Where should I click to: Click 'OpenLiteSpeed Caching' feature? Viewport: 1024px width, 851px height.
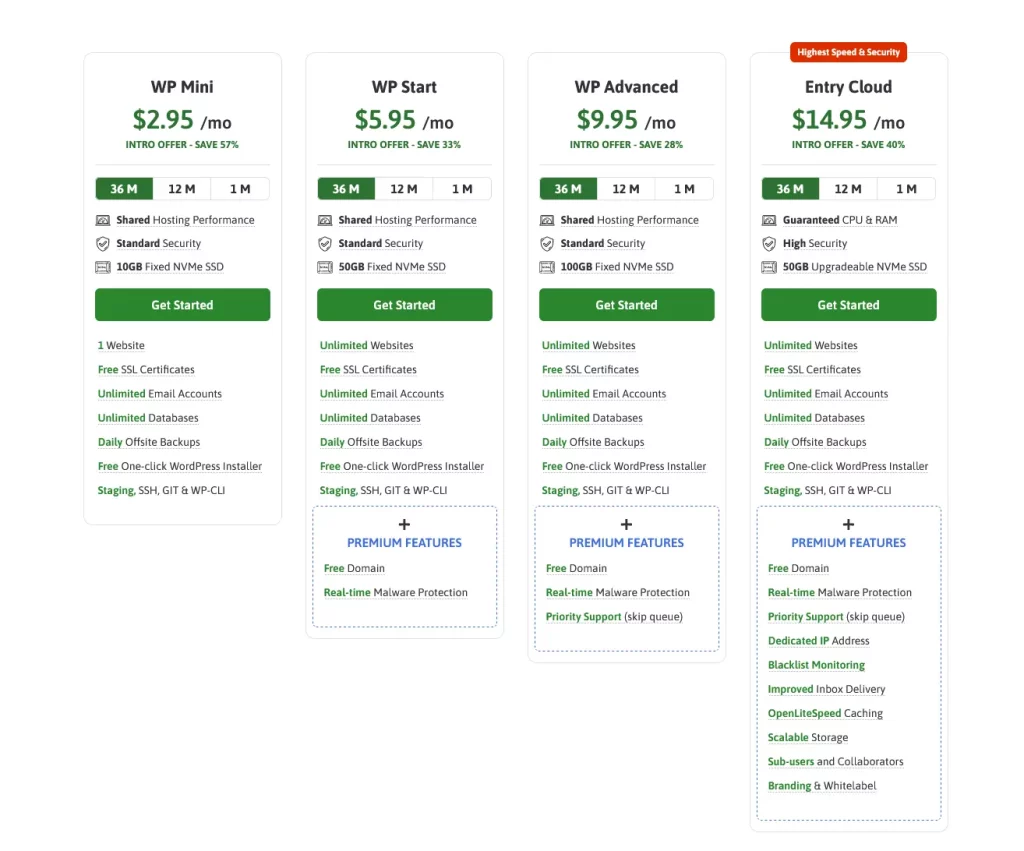pos(825,713)
